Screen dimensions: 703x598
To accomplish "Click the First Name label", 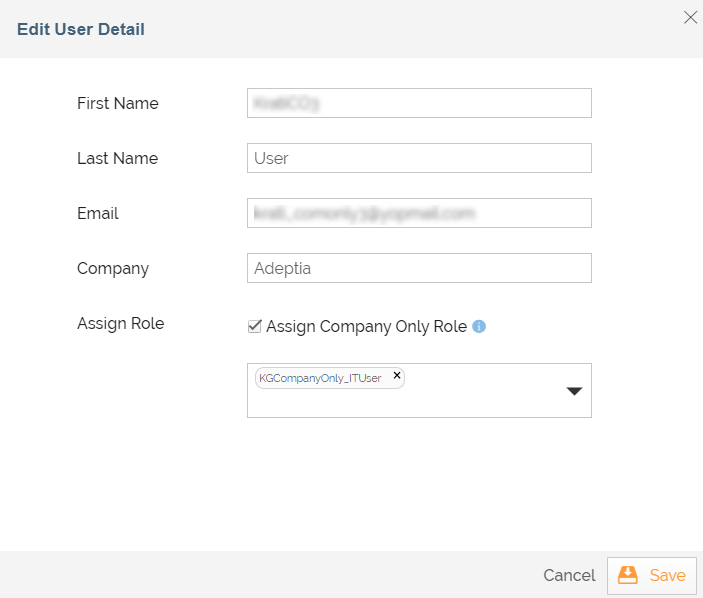I will pos(117,103).
